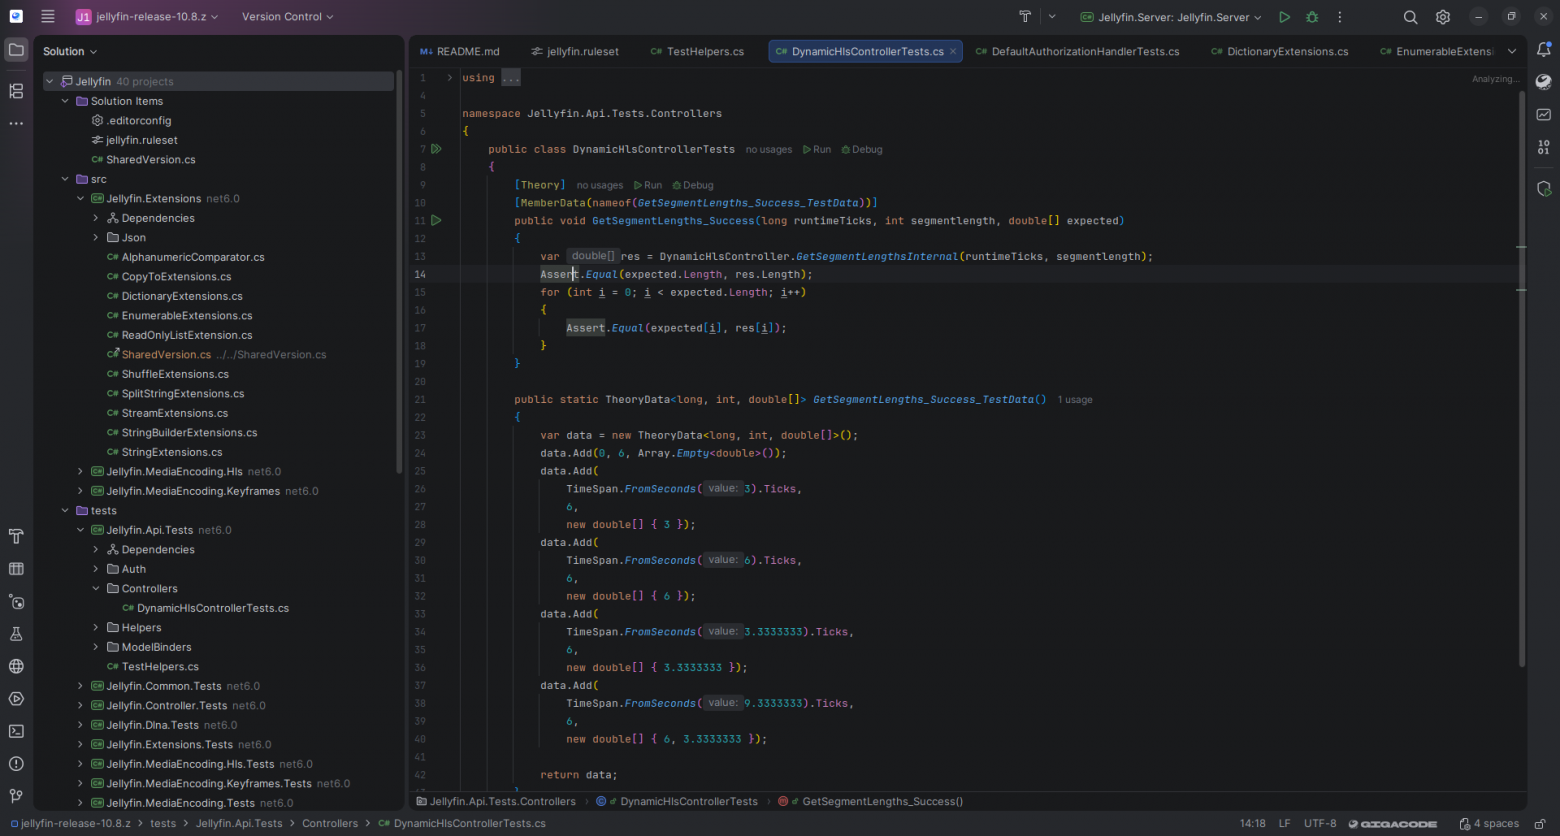
Task: Open the Notifications bell icon
Action: click(x=1543, y=50)
